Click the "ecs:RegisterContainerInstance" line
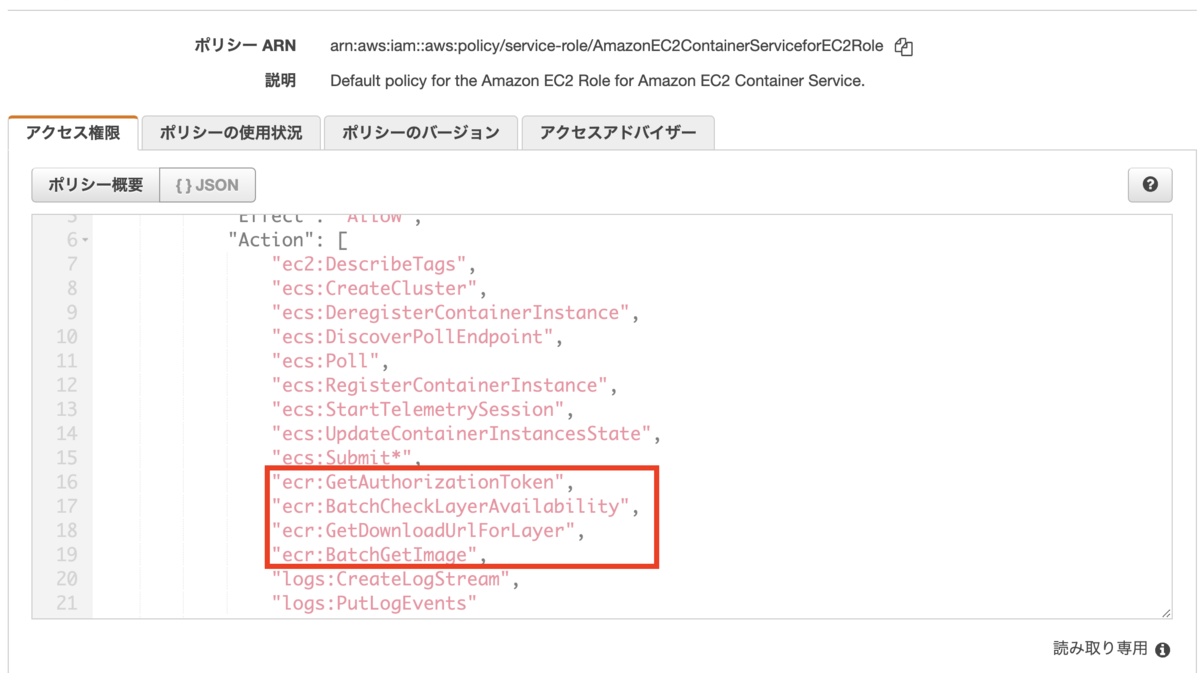The height and width of the screenshot is (673, 1200). [444, 385]
